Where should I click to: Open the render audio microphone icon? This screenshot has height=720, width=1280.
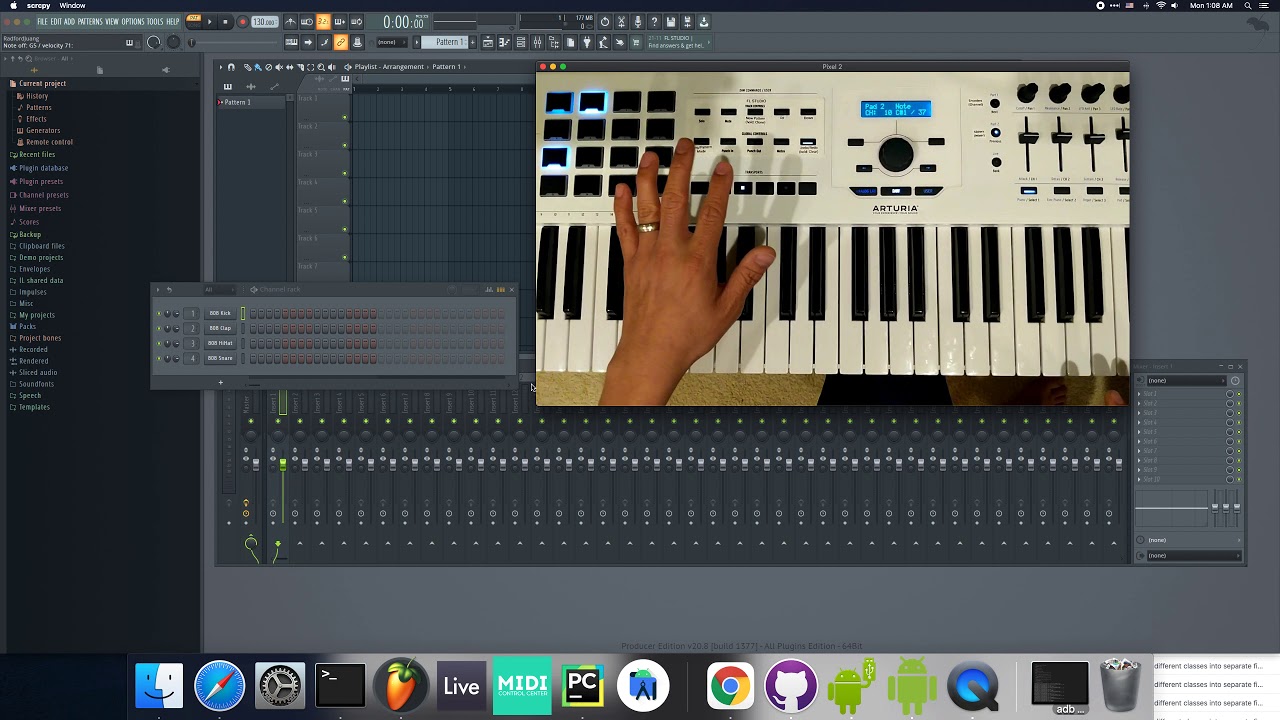[x=638, y=21]
